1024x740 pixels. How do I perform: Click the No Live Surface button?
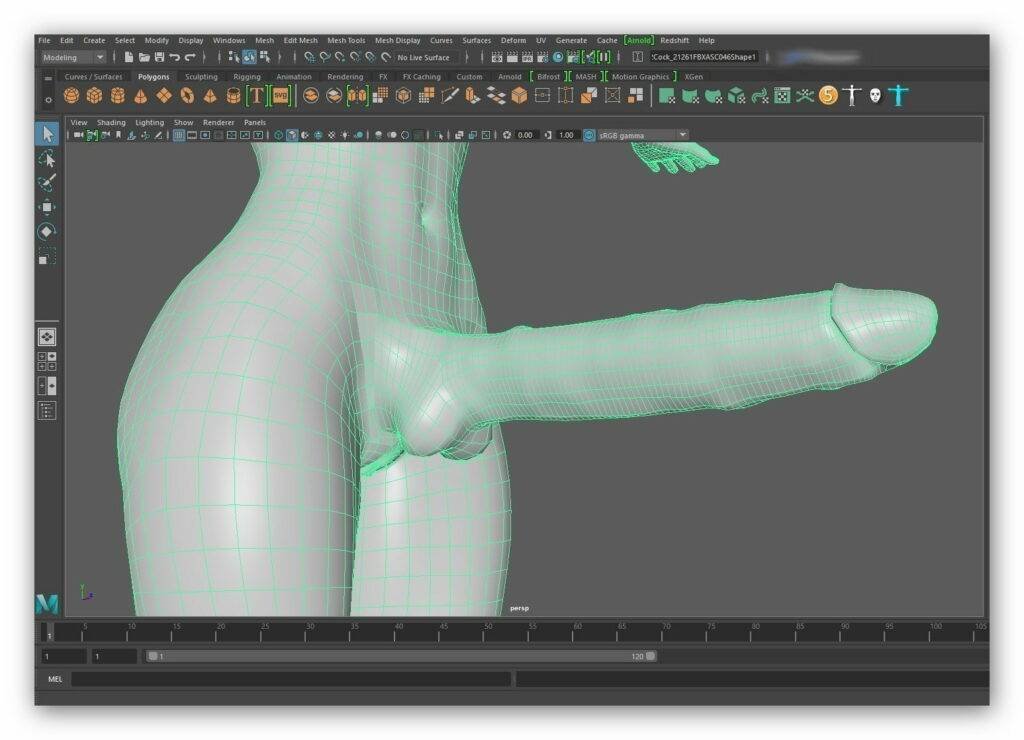tap(424, 57)
